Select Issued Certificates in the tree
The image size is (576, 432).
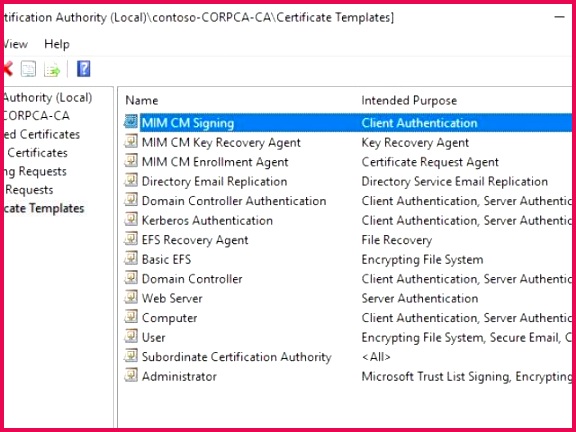point(37,152)
